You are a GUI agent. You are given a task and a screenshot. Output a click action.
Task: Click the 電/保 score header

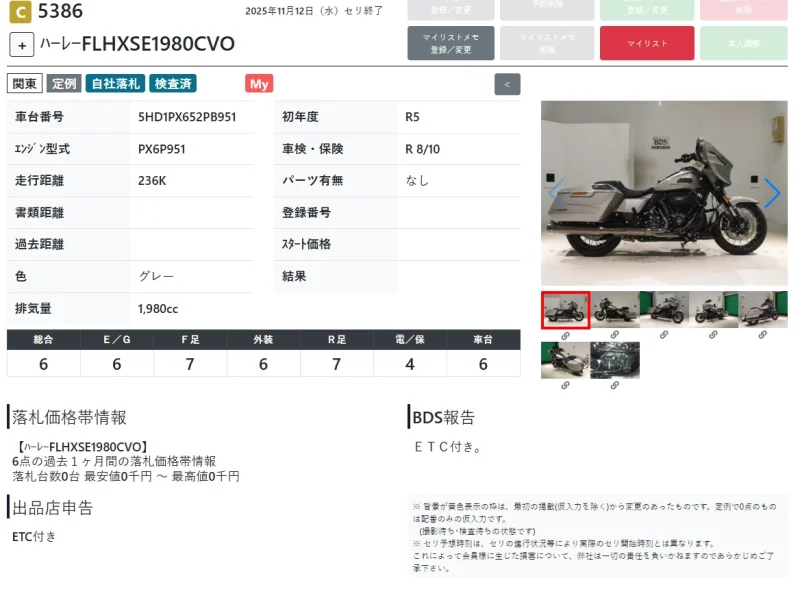click(x=410, y=340)
